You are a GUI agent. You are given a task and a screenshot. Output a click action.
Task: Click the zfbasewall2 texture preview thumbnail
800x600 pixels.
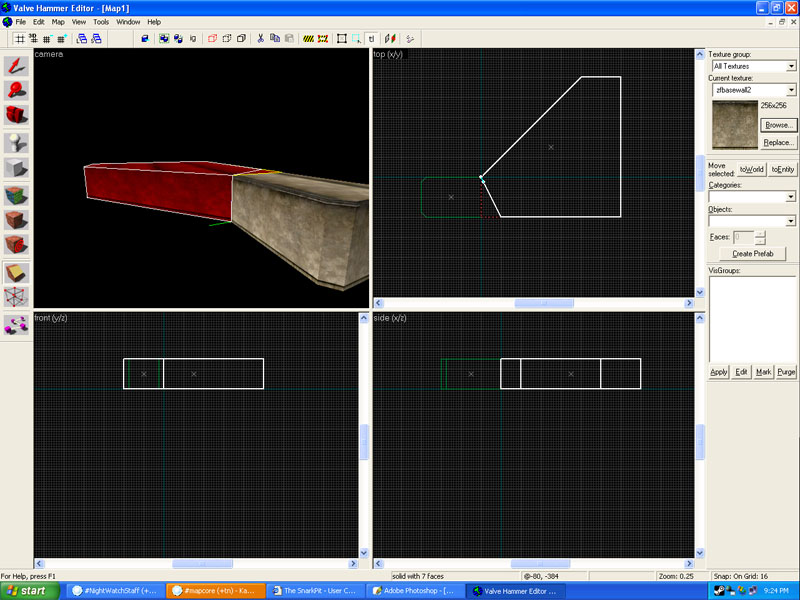point(732,125)
